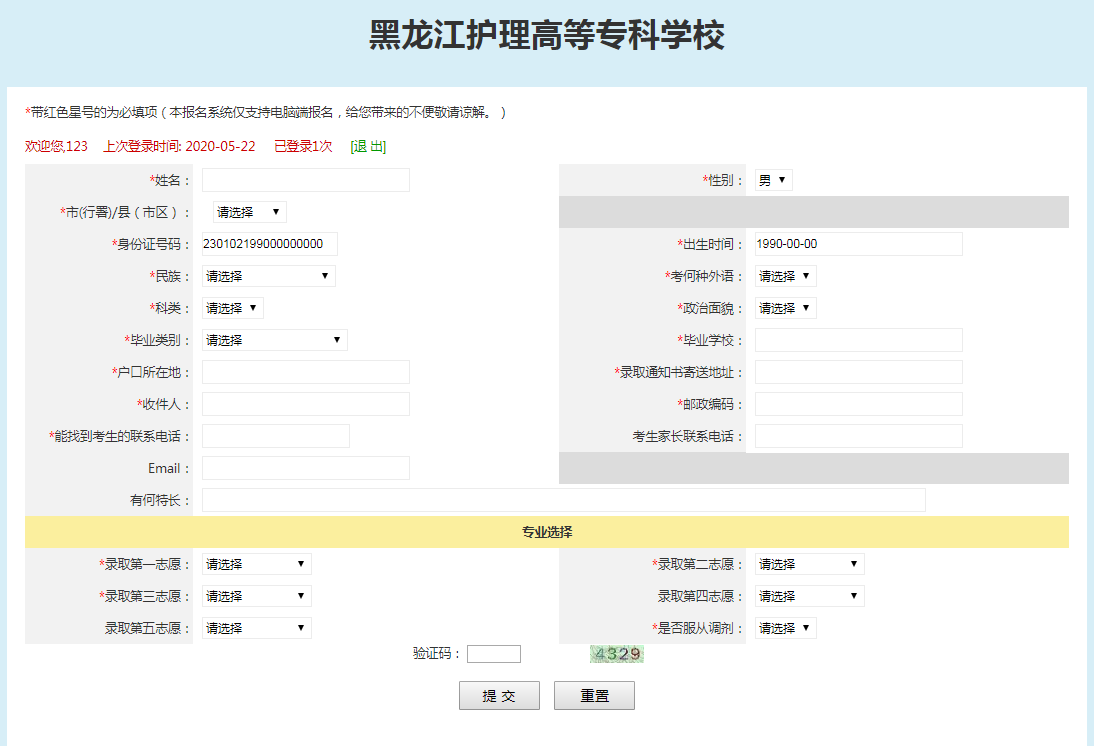This screenshot has width=1094, height=746.
Task: Open the 民族 ethnicity dropdown
Action: point(268,276)
